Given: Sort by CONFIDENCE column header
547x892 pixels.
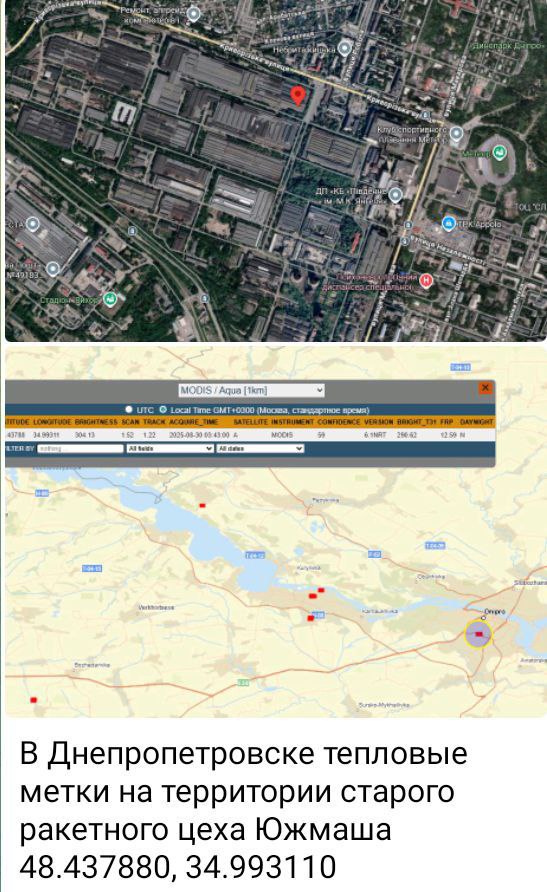Looking at the screenshot, I should (339, 422).
